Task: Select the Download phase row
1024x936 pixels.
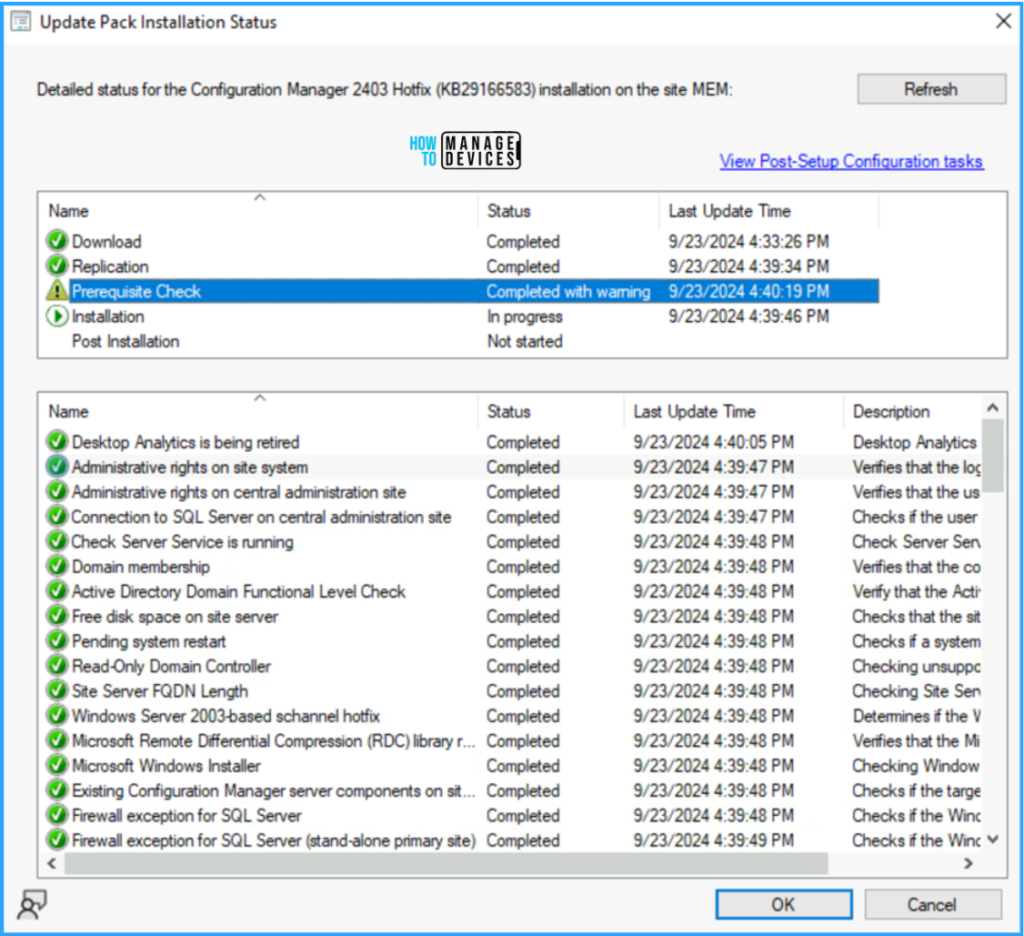Action: click(462, 241)
